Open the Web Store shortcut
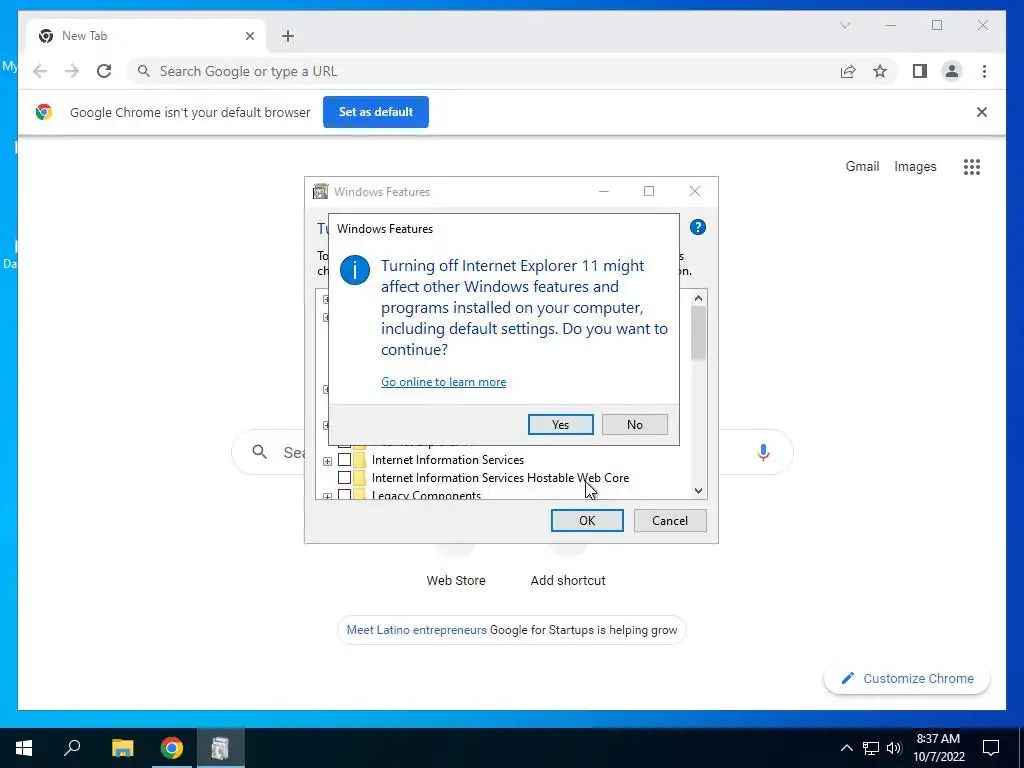Screen dimensions: 1024x768 point(456,581)
